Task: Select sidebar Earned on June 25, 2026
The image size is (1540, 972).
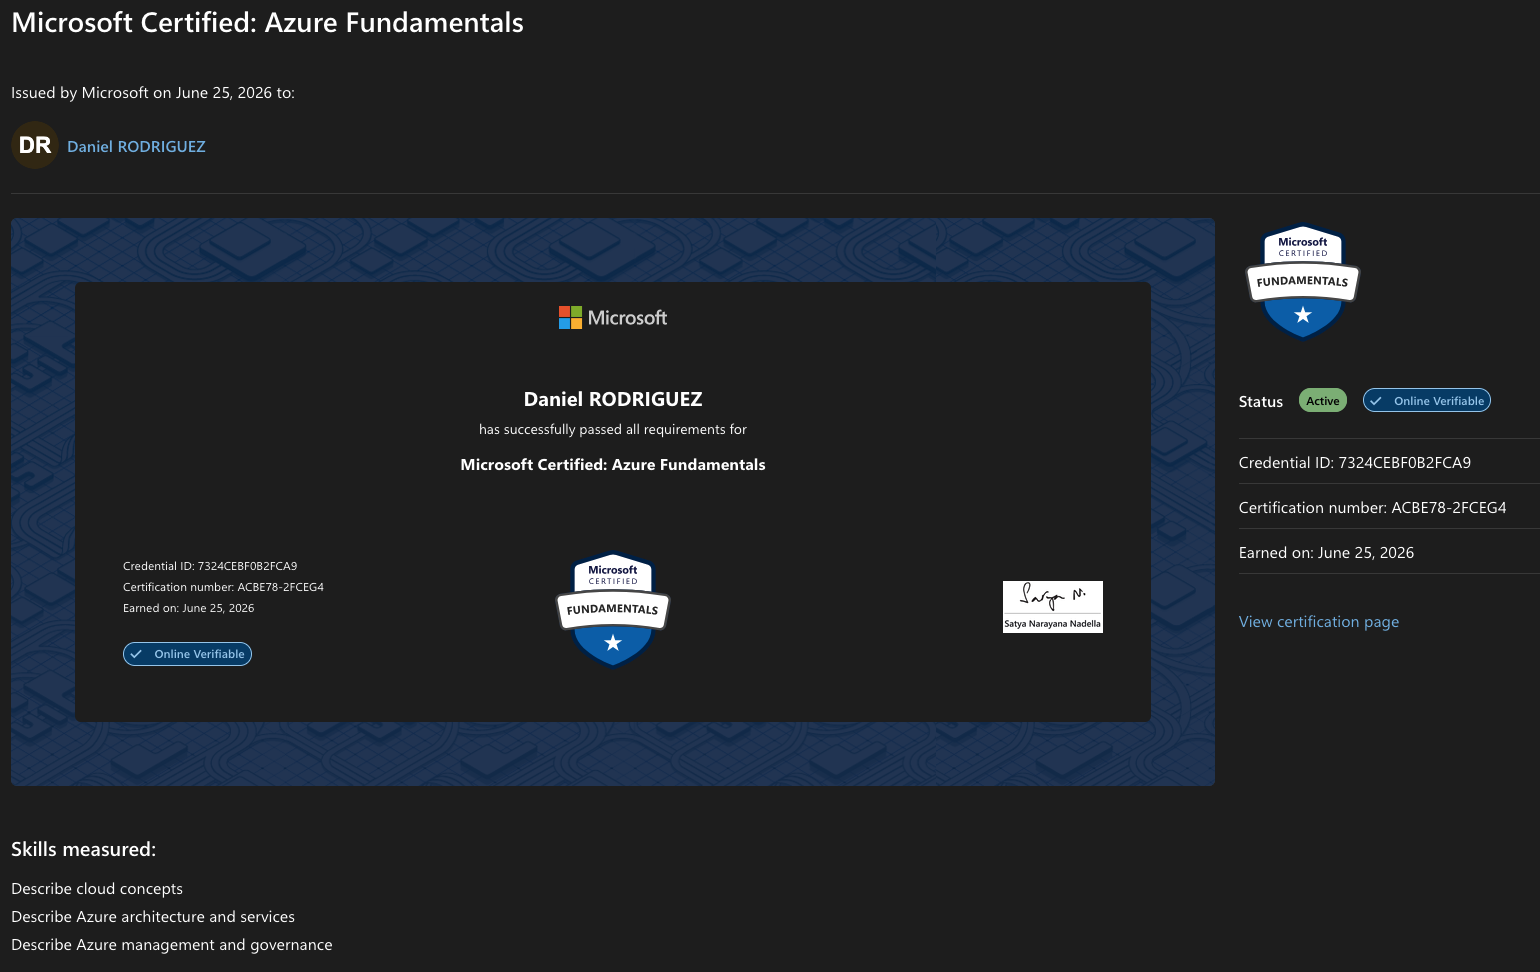Action: pyautogui.click(x=1327, y=553)
